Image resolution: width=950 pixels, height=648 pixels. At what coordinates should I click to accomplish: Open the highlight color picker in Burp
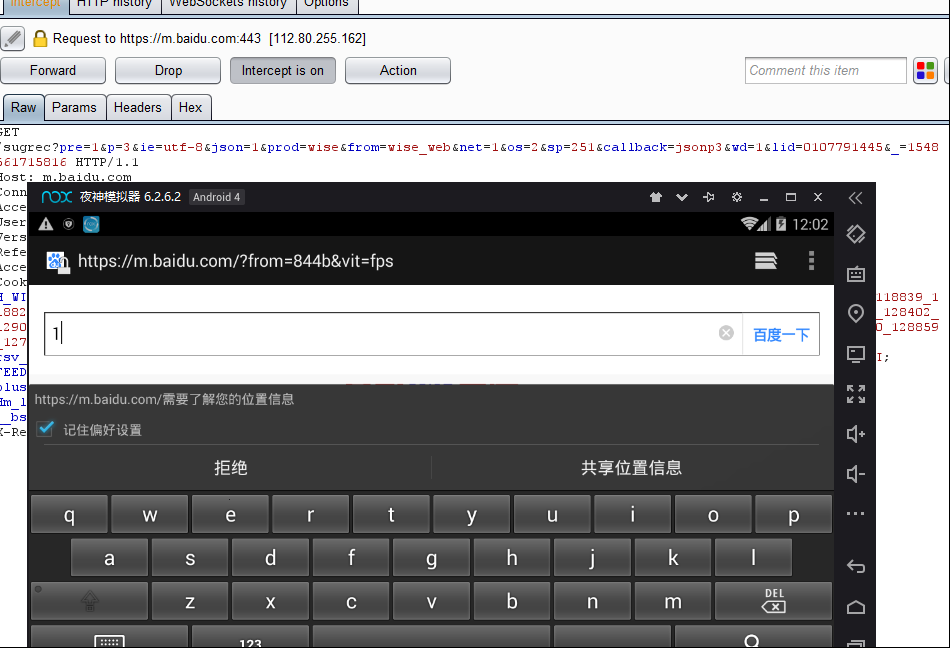click(x=925, y=70)
